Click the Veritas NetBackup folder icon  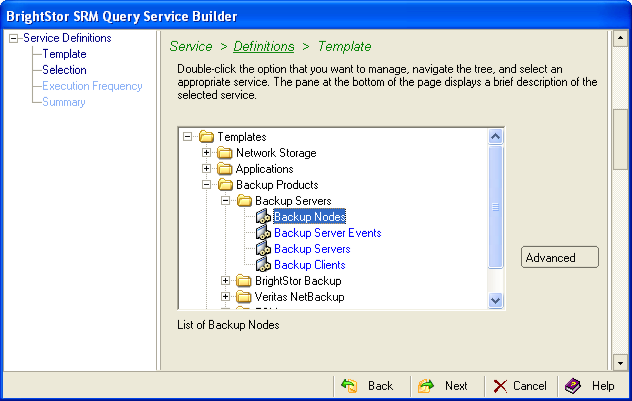(x=243, y=297)
